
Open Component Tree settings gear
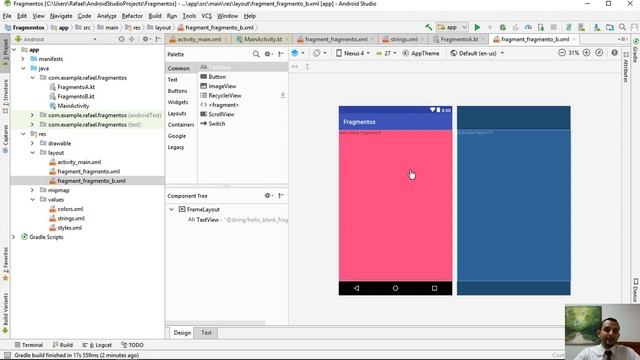(x=268, y=196)
